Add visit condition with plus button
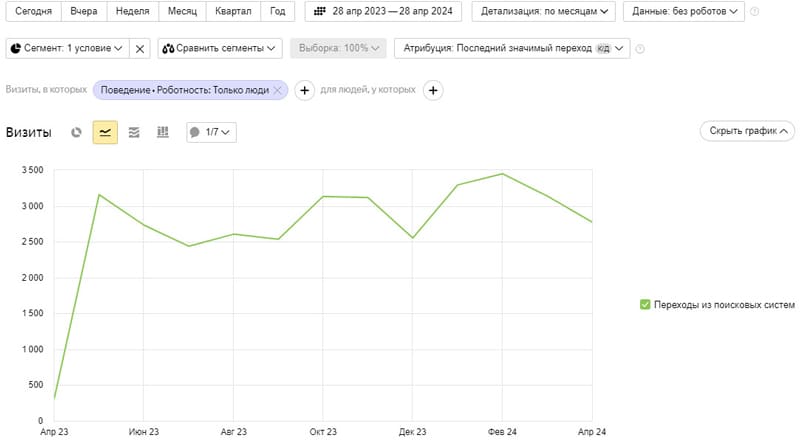 (305, 90)
